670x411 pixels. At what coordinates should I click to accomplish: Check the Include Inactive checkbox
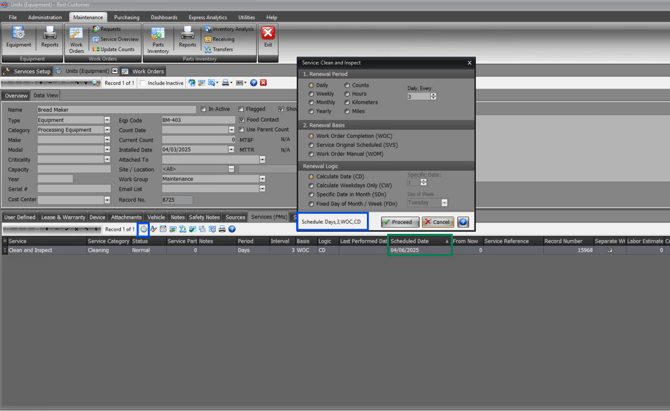tap(143, 83)
